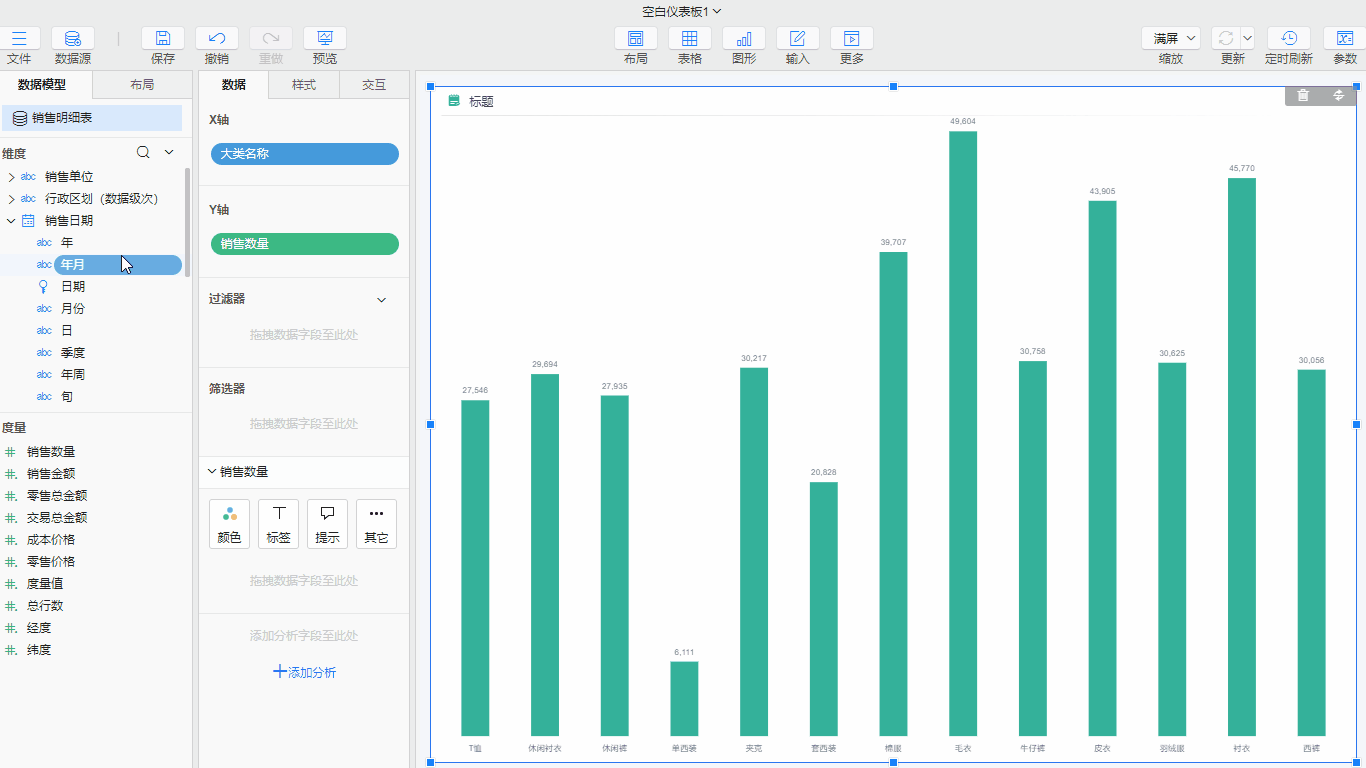Viewport: 1366px width, 768px height.
Task: Switch to the Style (样式) tab
Action: click(x=304, y=85)
